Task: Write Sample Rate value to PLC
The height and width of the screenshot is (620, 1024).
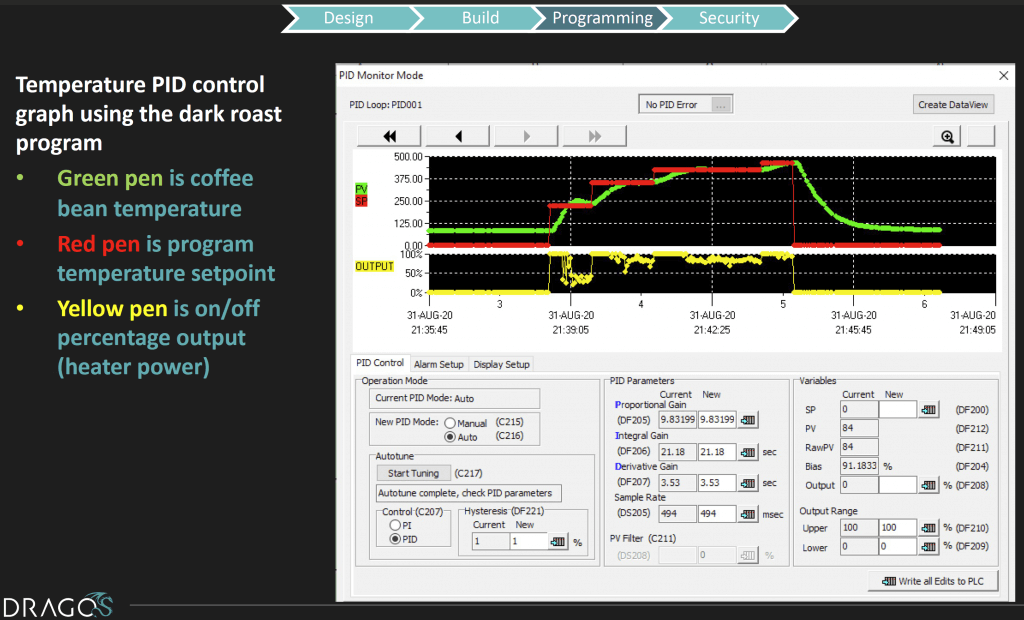Action: (749, 514)
